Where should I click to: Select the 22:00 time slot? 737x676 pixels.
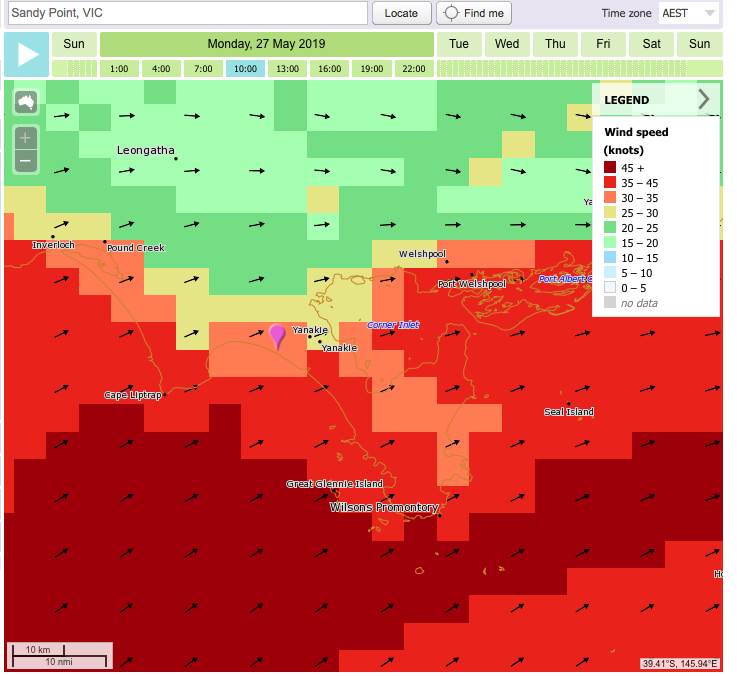tap(413, 69)
